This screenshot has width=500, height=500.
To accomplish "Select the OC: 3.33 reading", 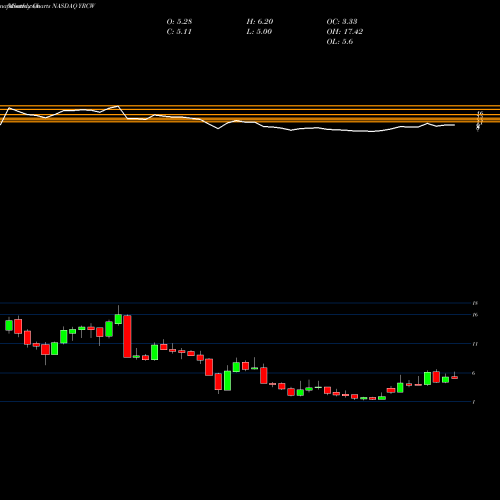I will (342, 22).
